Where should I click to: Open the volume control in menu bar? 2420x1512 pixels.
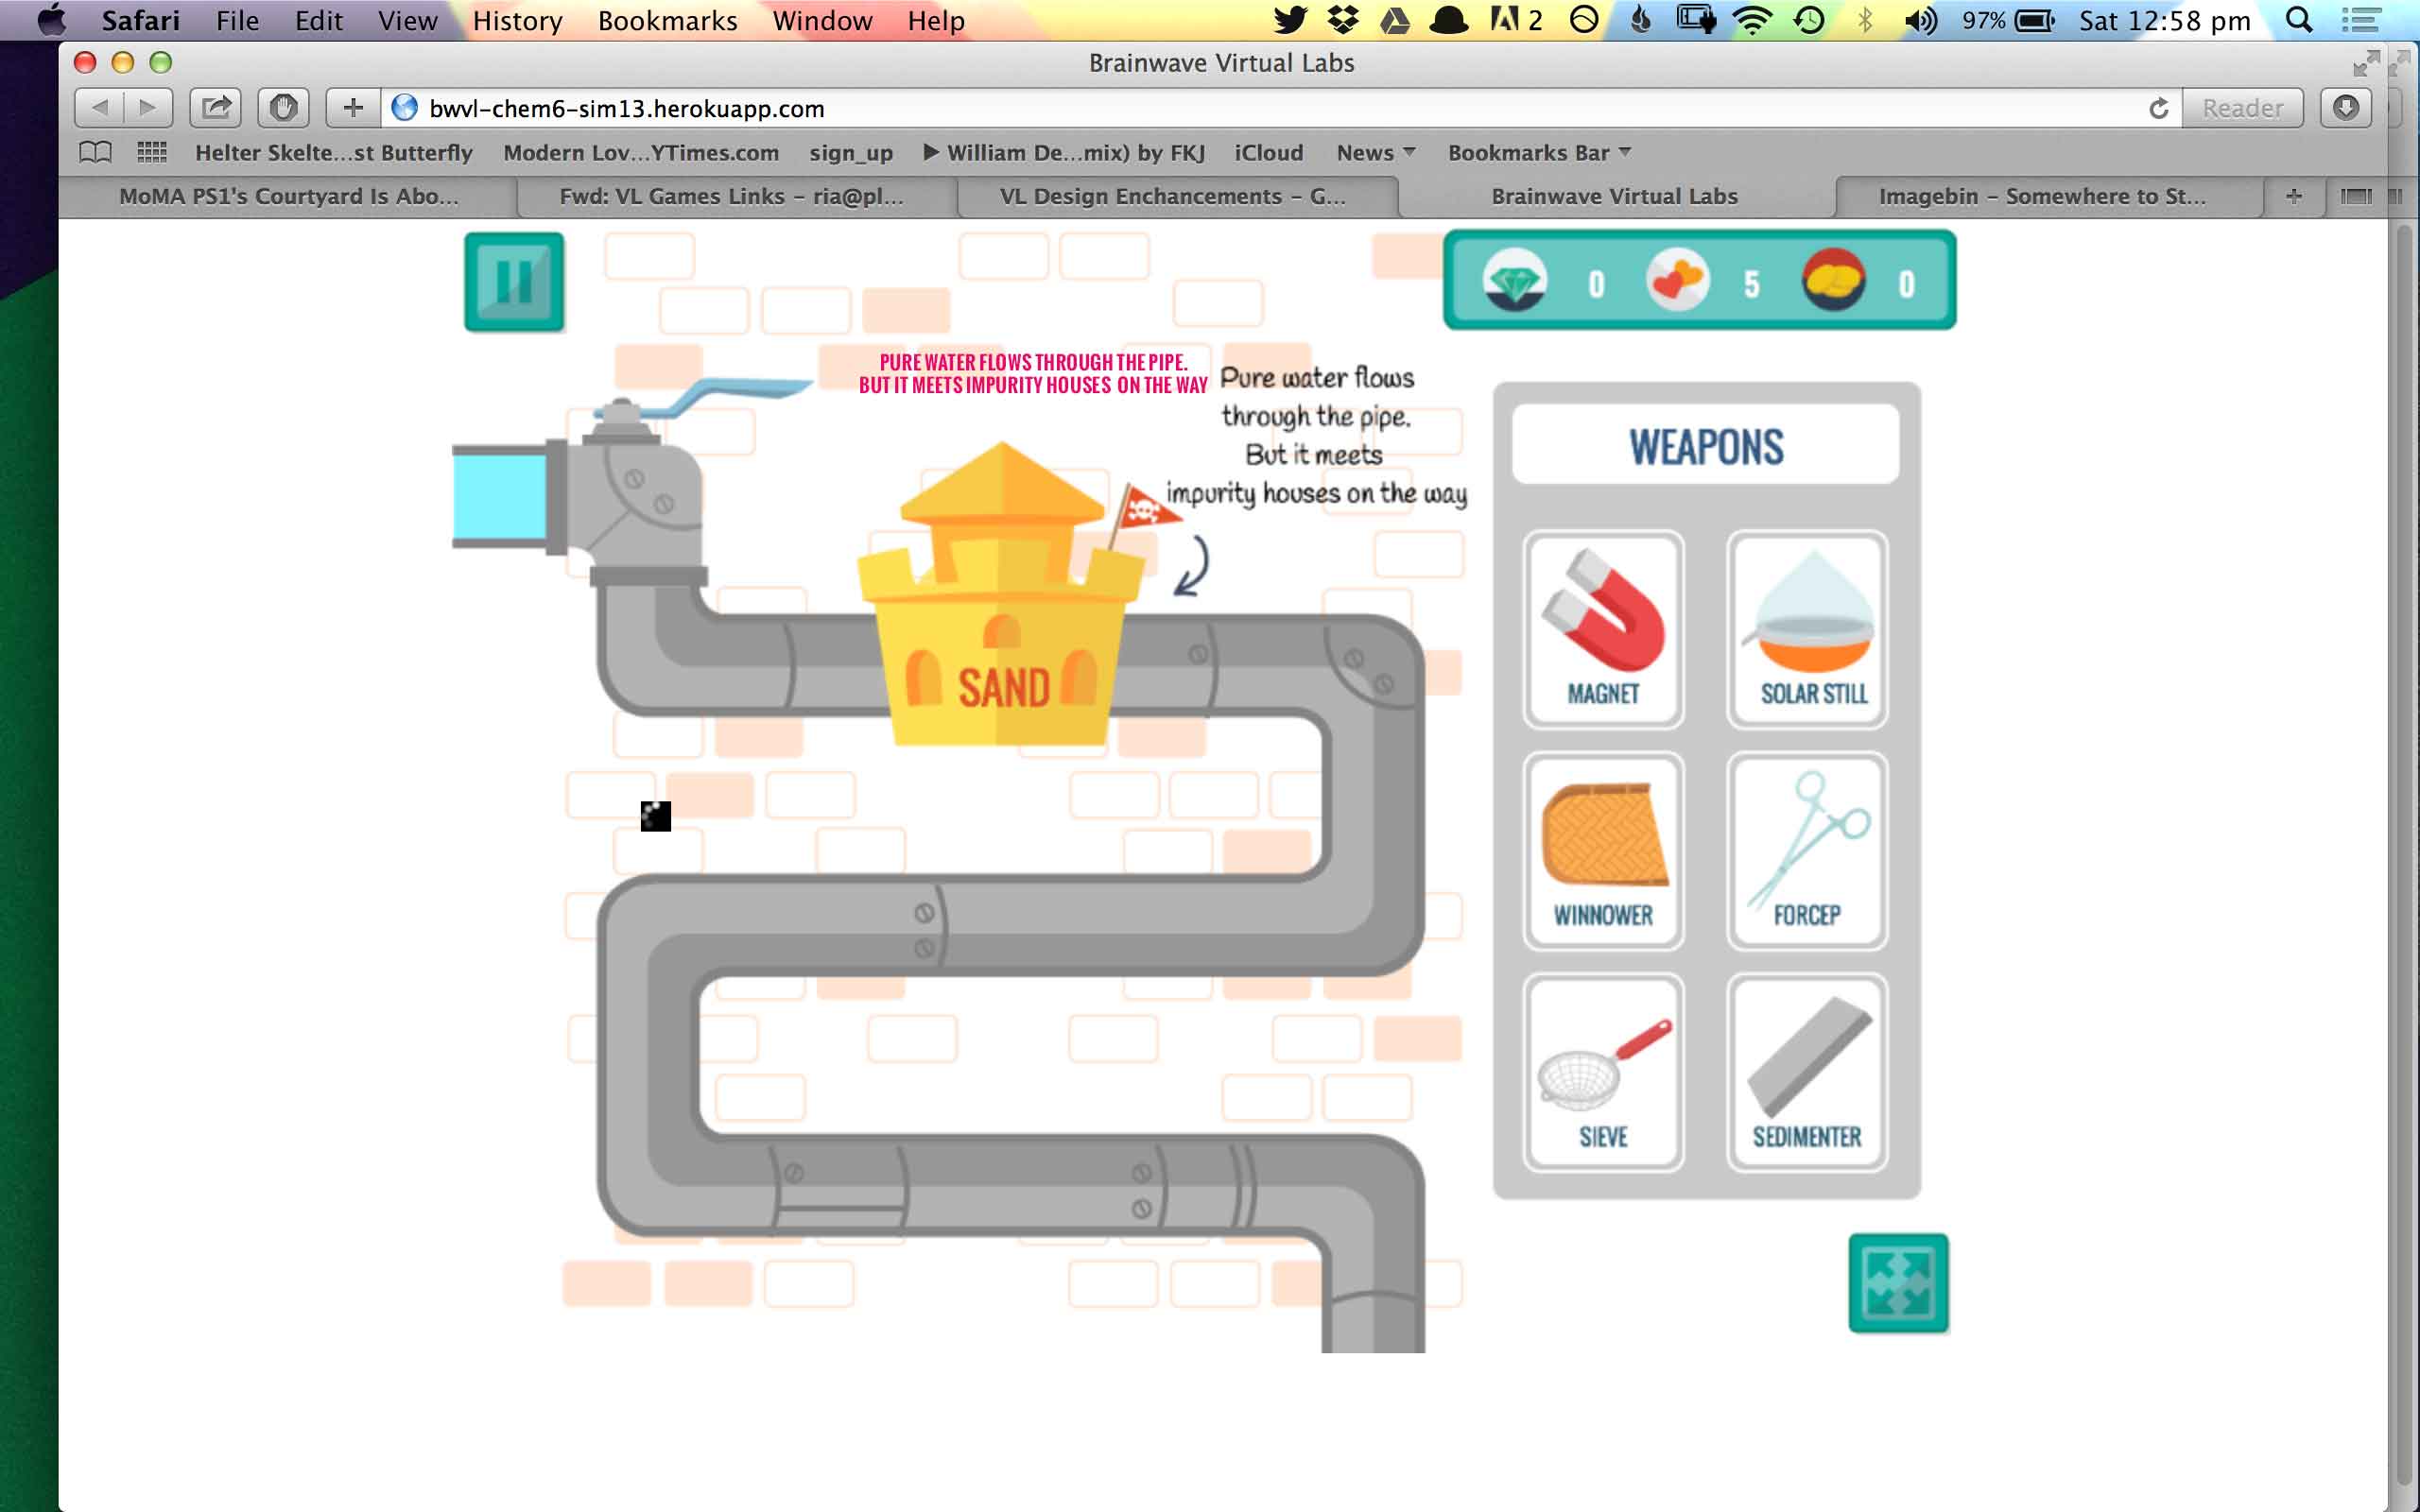coord(1920,20)
